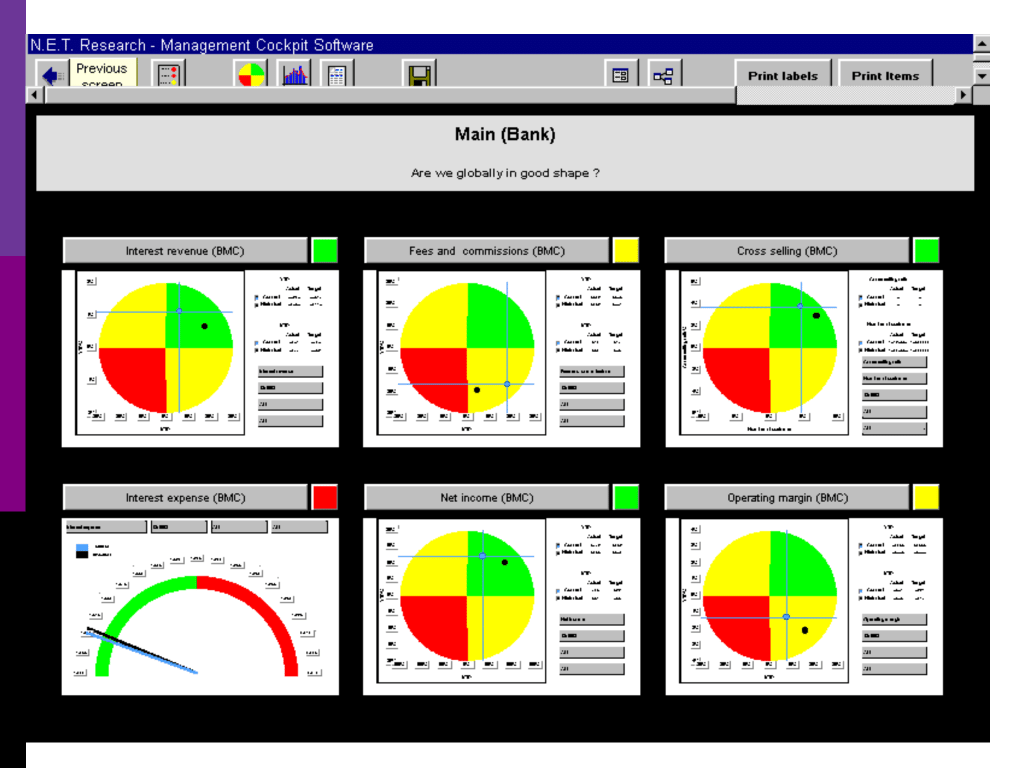
Task: Click the Print labels button
Action: coord(782,75)
